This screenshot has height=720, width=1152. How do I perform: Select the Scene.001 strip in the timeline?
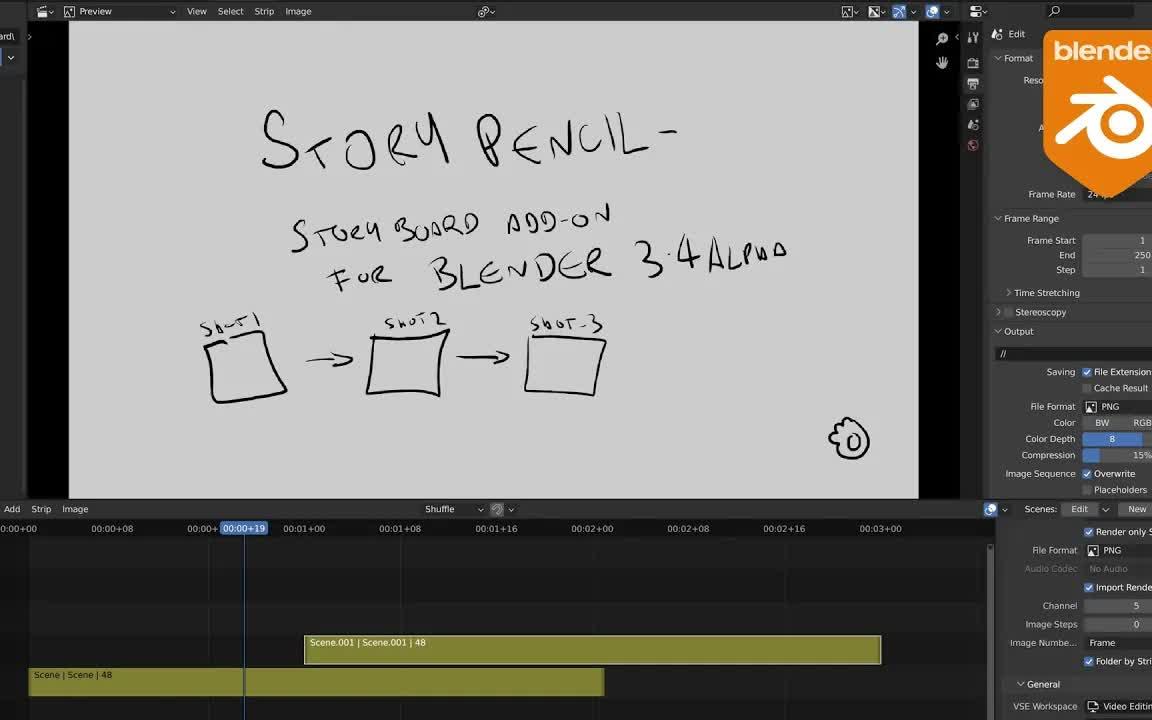[x=590, y=649]
